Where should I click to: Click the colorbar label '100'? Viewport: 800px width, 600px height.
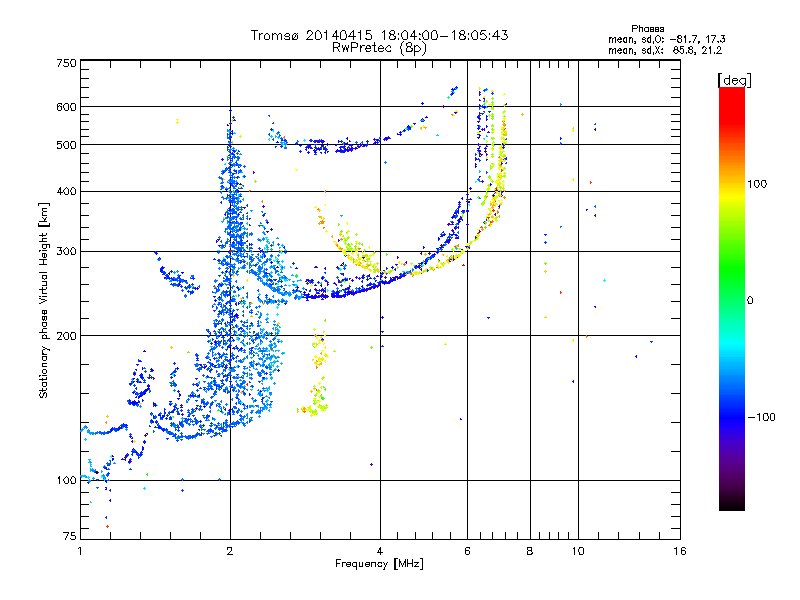click(x=757, y=184)
